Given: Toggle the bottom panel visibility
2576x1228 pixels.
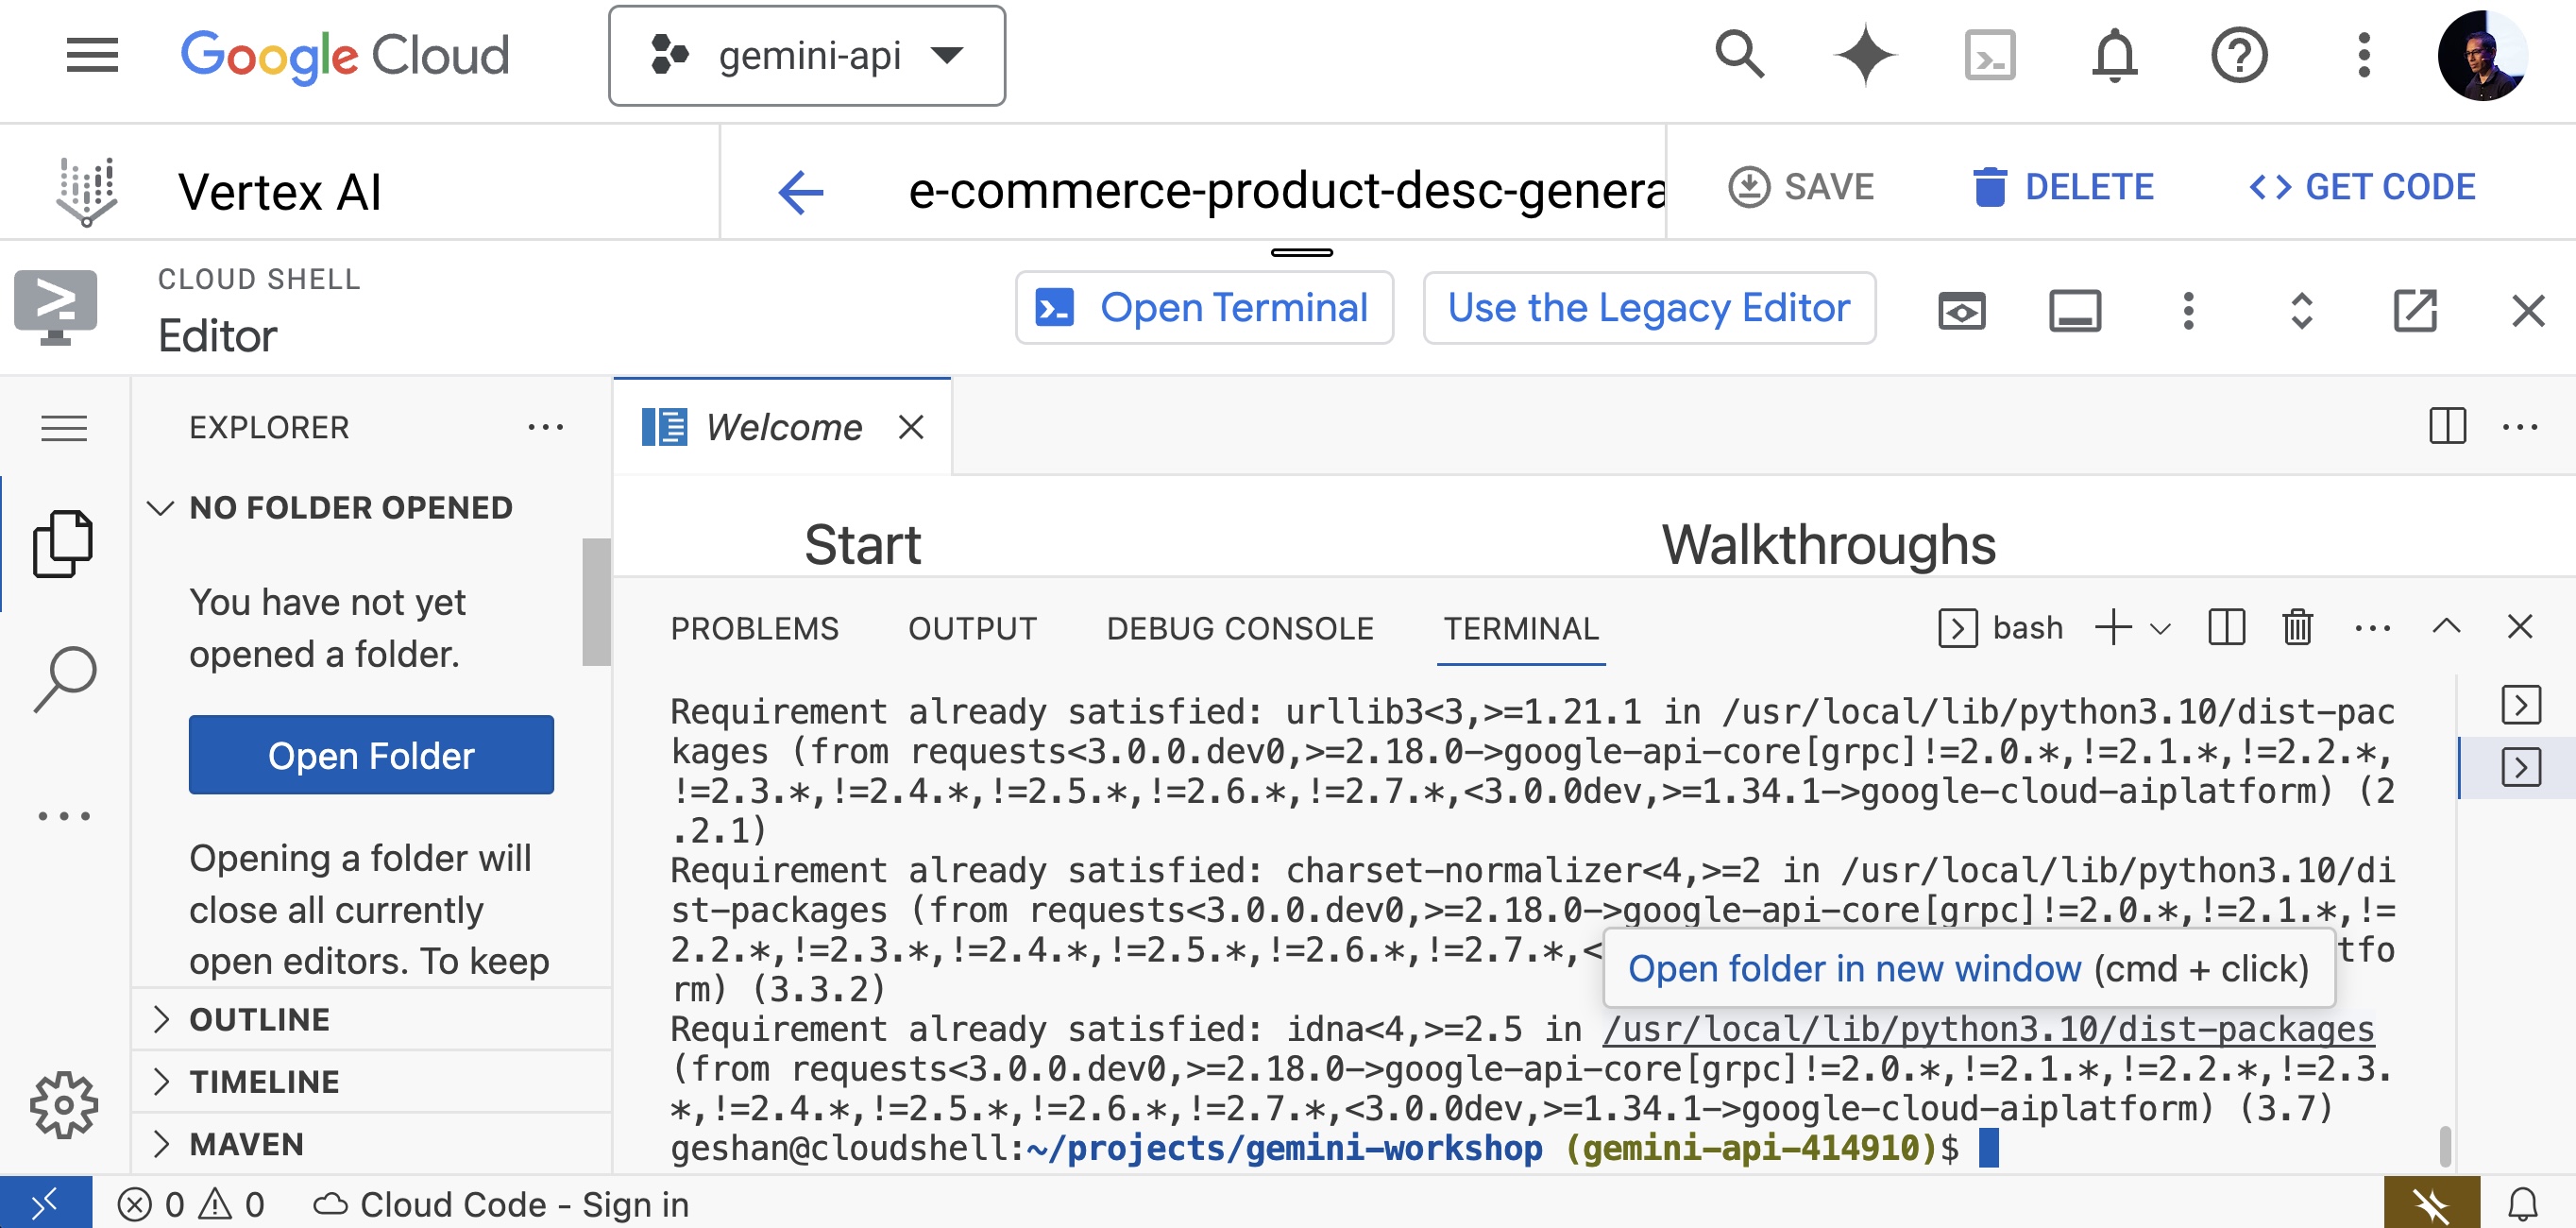Looking at the screenshot, I should [x=2076, y=311].
